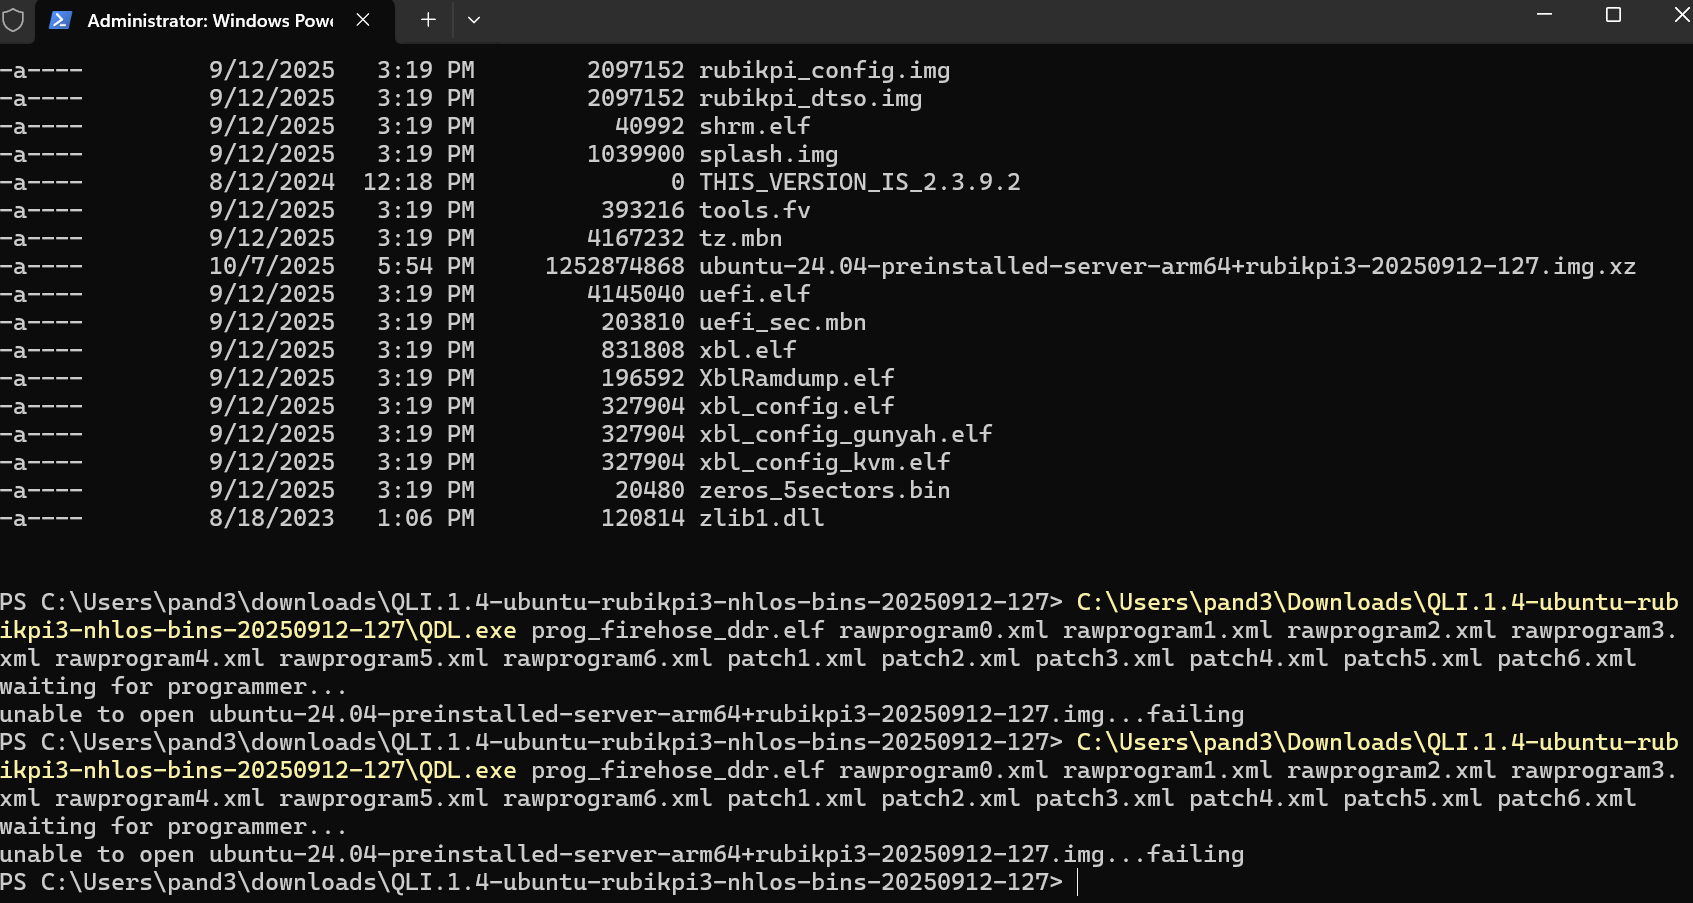Click the rubikpi_config.img filename
The height and width of the screenshot is (903, 1693).
tap(824, 70)
